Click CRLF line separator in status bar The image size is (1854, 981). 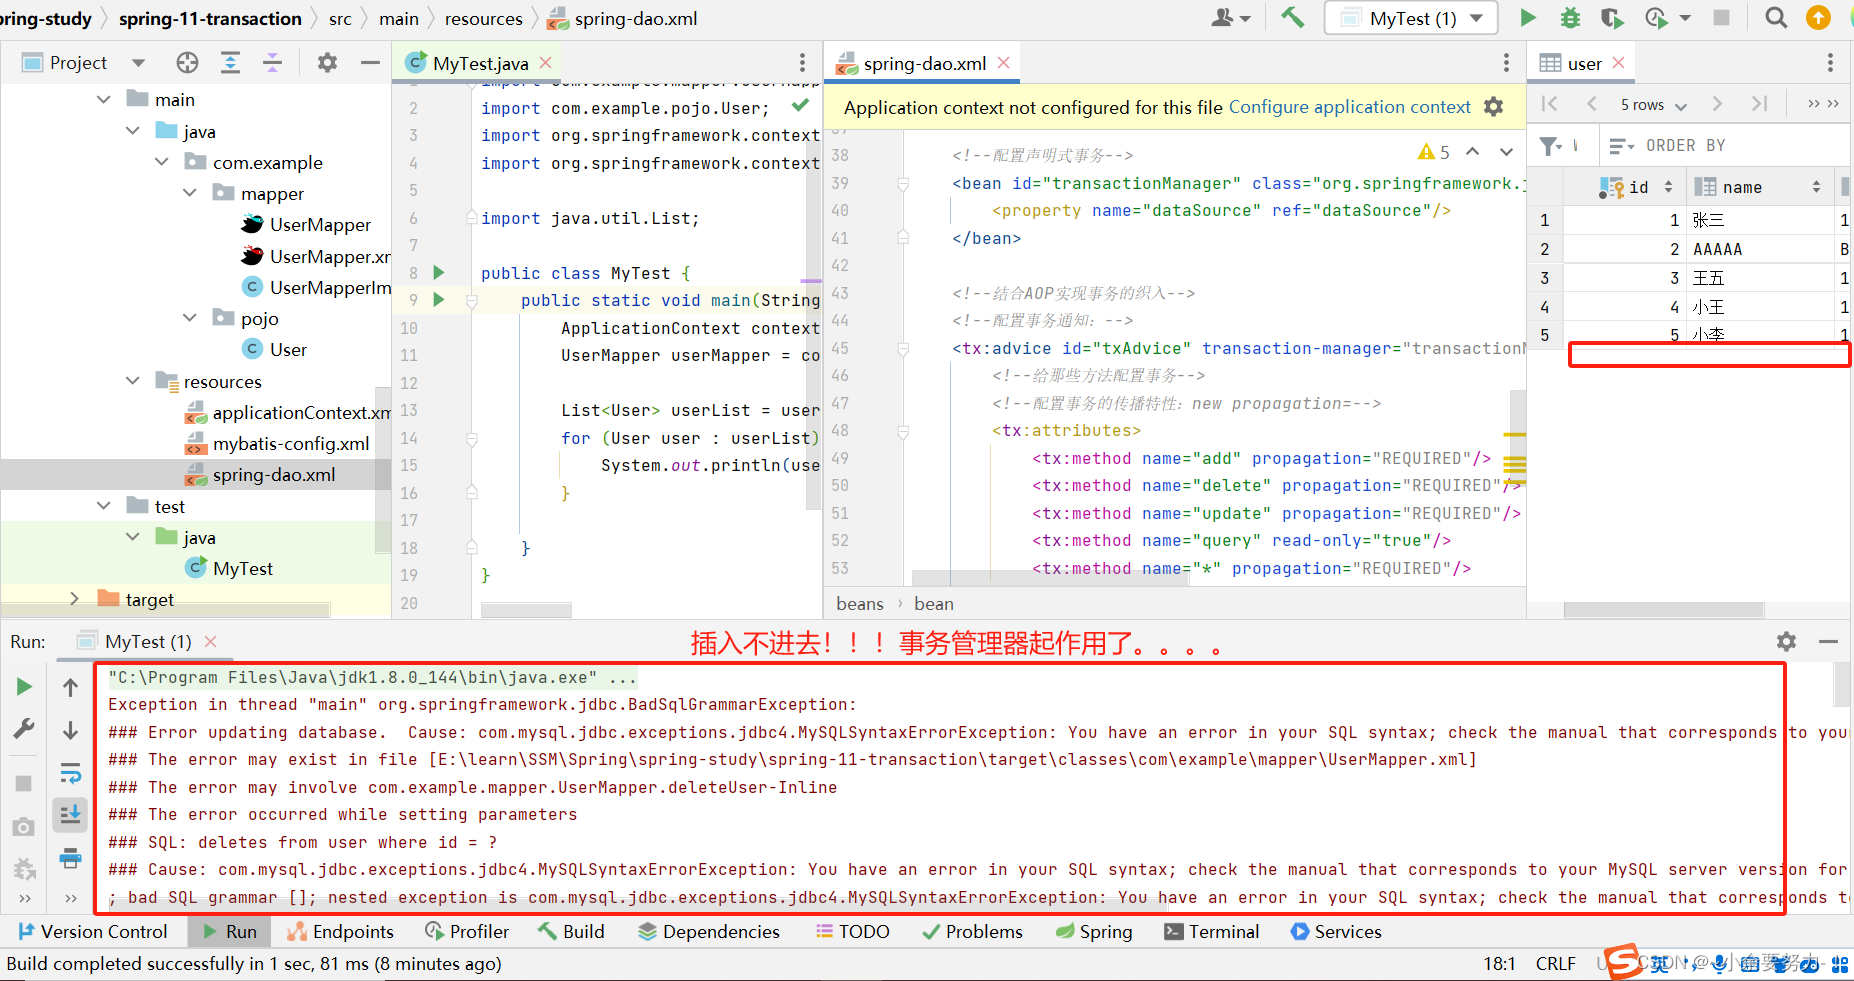point(1555,963)
